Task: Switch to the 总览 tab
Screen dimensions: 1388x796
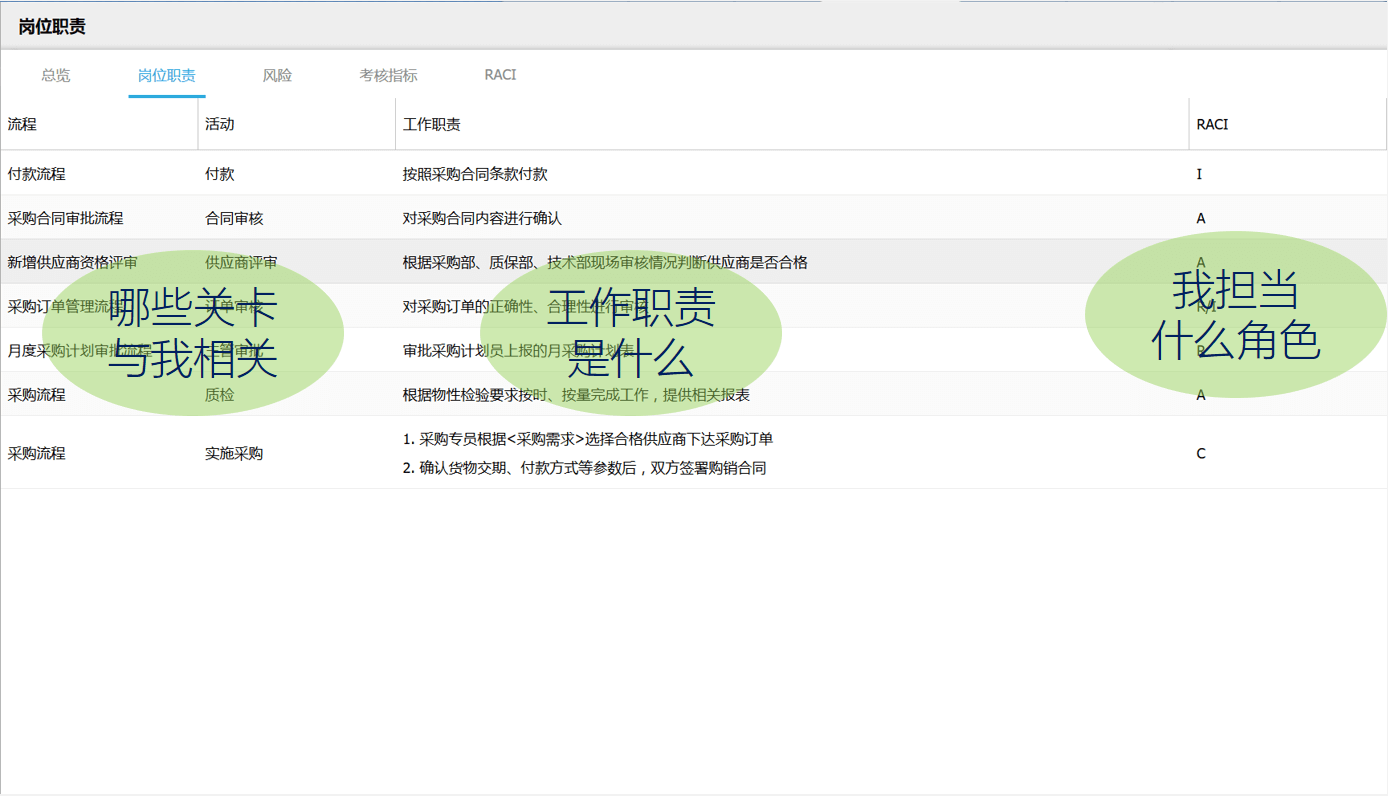Action: tap(56, 75)
